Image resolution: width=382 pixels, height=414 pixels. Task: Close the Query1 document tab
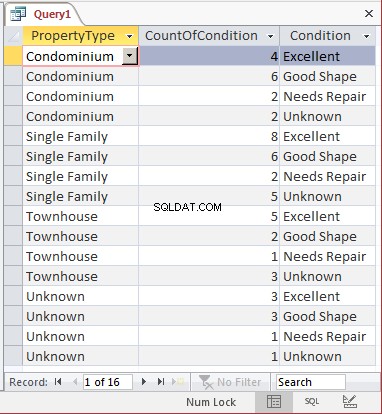(x=369, y=14)
